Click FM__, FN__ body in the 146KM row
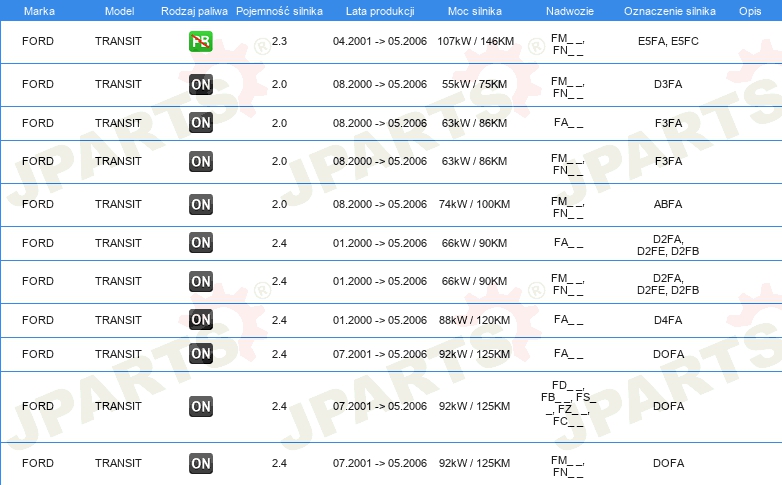Image resolution: width=782 pixels, height=485 pixels. coord(568,44)
